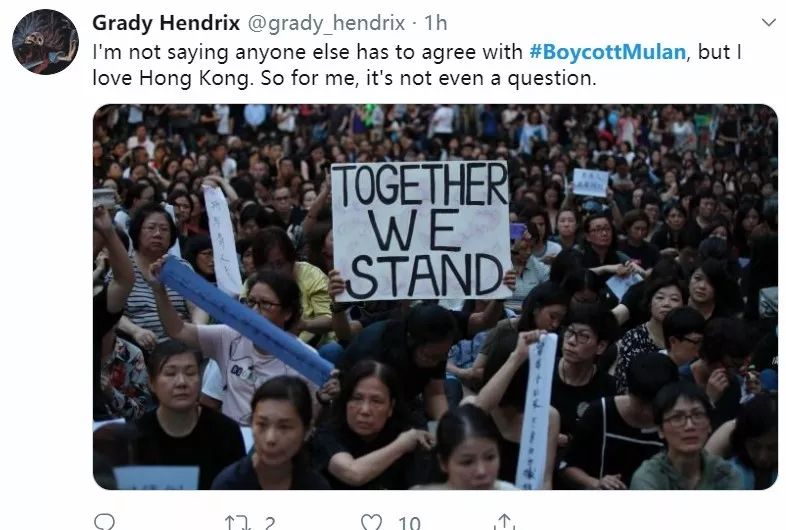Viewport: 786px width, 530px height.
Task: Open the Hong Kong protest crowd photo
Action: pyautogui.click(x=435, y=297)
